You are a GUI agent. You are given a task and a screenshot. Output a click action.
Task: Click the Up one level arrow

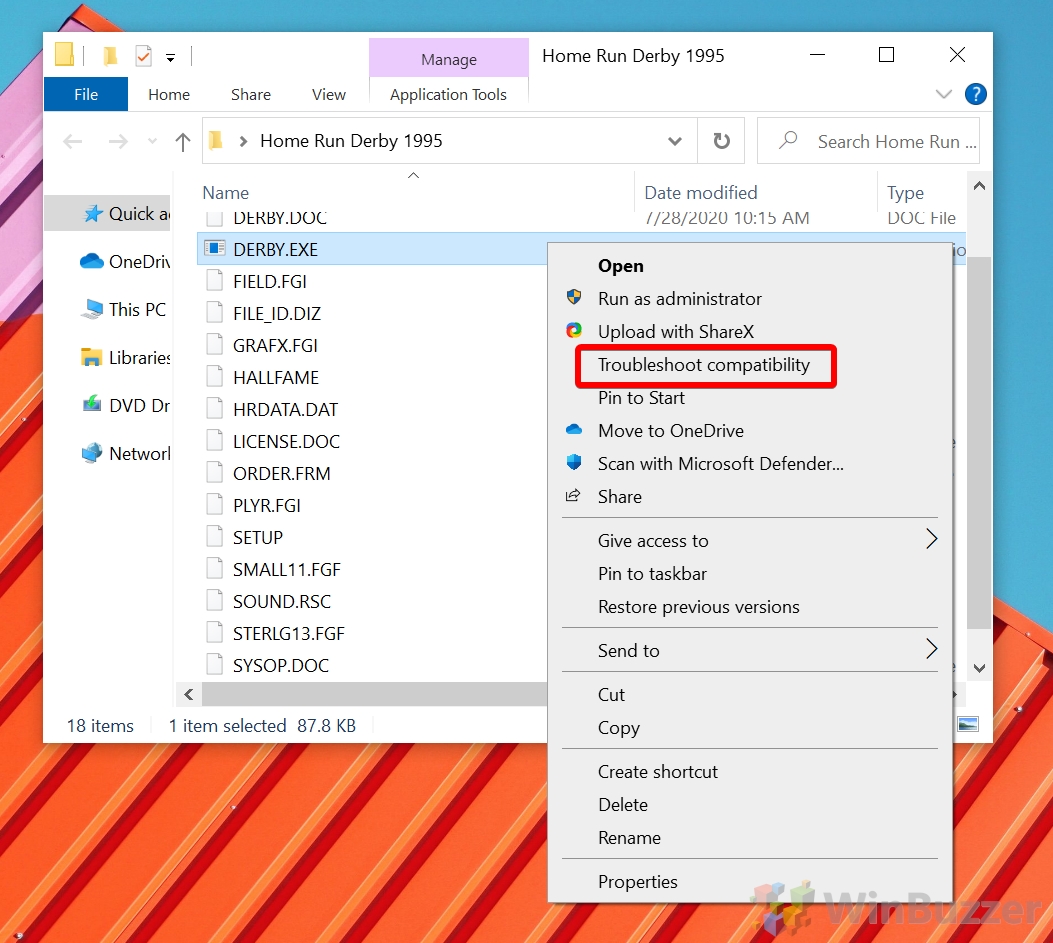click(x=183, y=142)
